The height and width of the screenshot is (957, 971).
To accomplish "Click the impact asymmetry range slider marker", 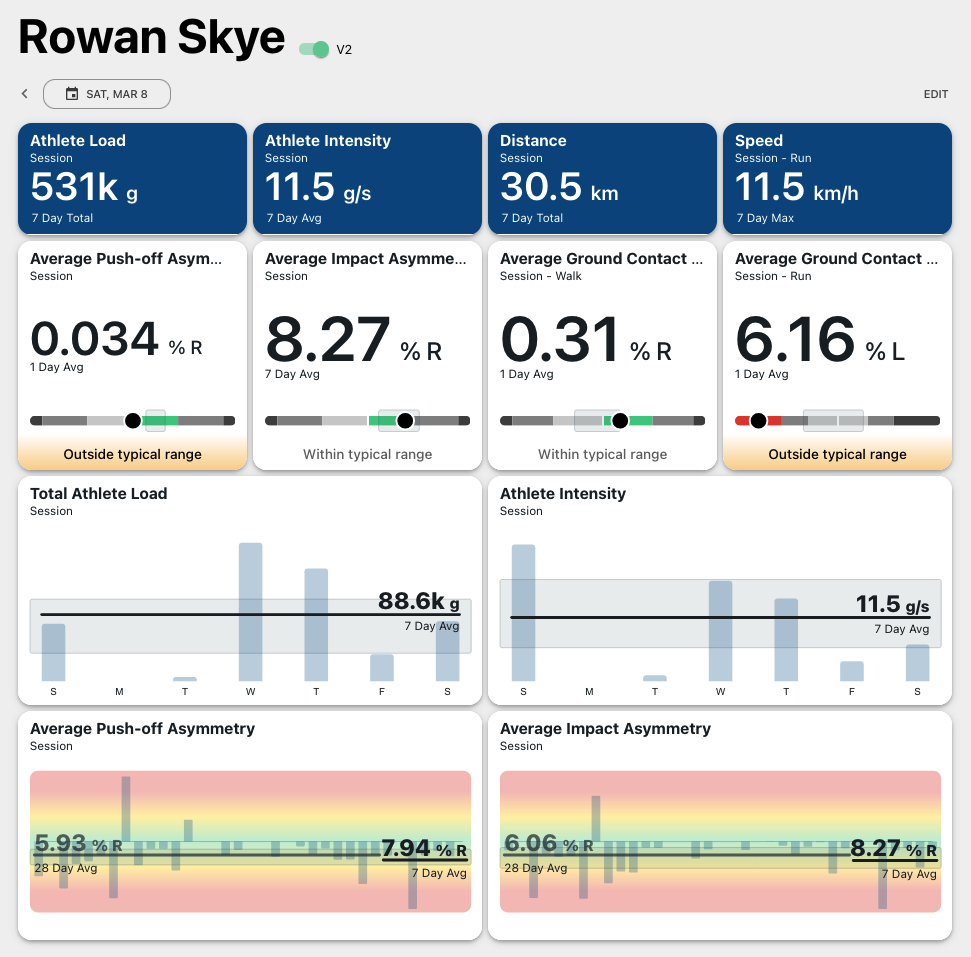I will (x=405, y=421).
